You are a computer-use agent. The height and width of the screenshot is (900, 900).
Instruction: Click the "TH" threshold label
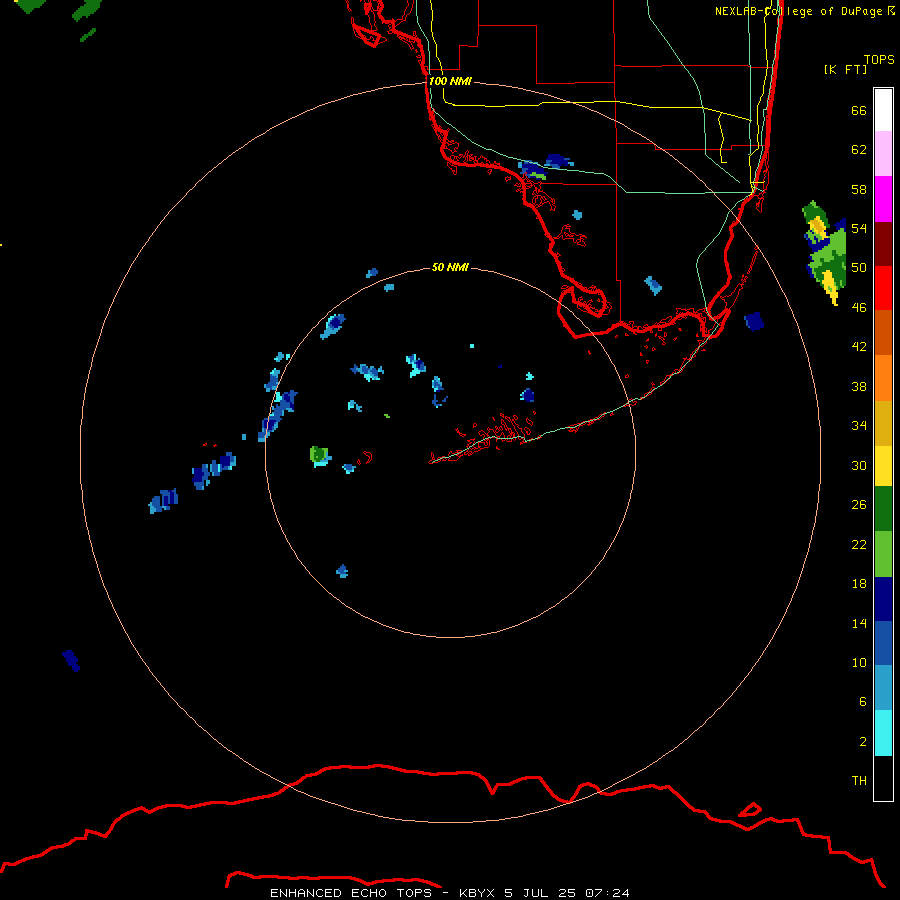859,781
